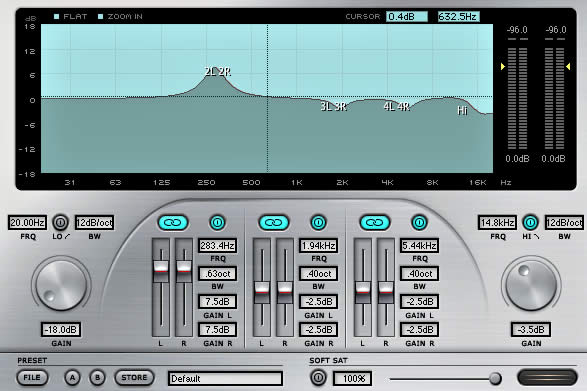Enable the ZOOM IN checkbox
This screenshot has width=587, height=391.
click(x=100, y=16)
